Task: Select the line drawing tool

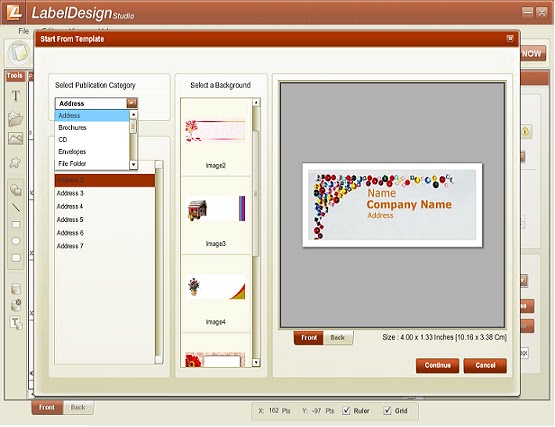Action: tap(16, 207)
